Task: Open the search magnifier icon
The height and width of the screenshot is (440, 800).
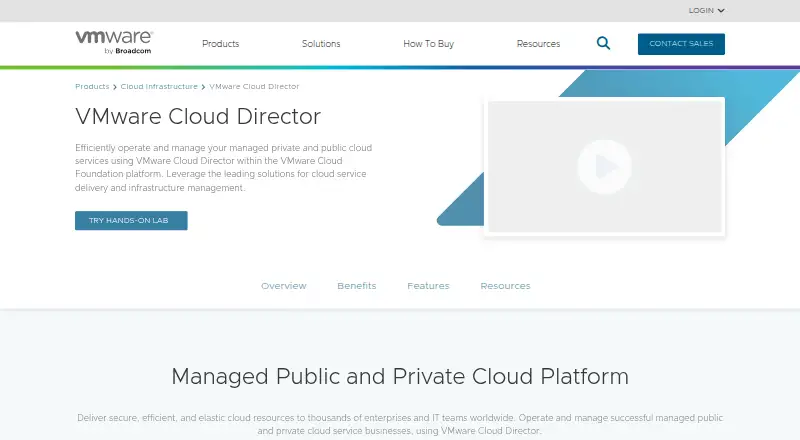Action: tap(603, 43)
